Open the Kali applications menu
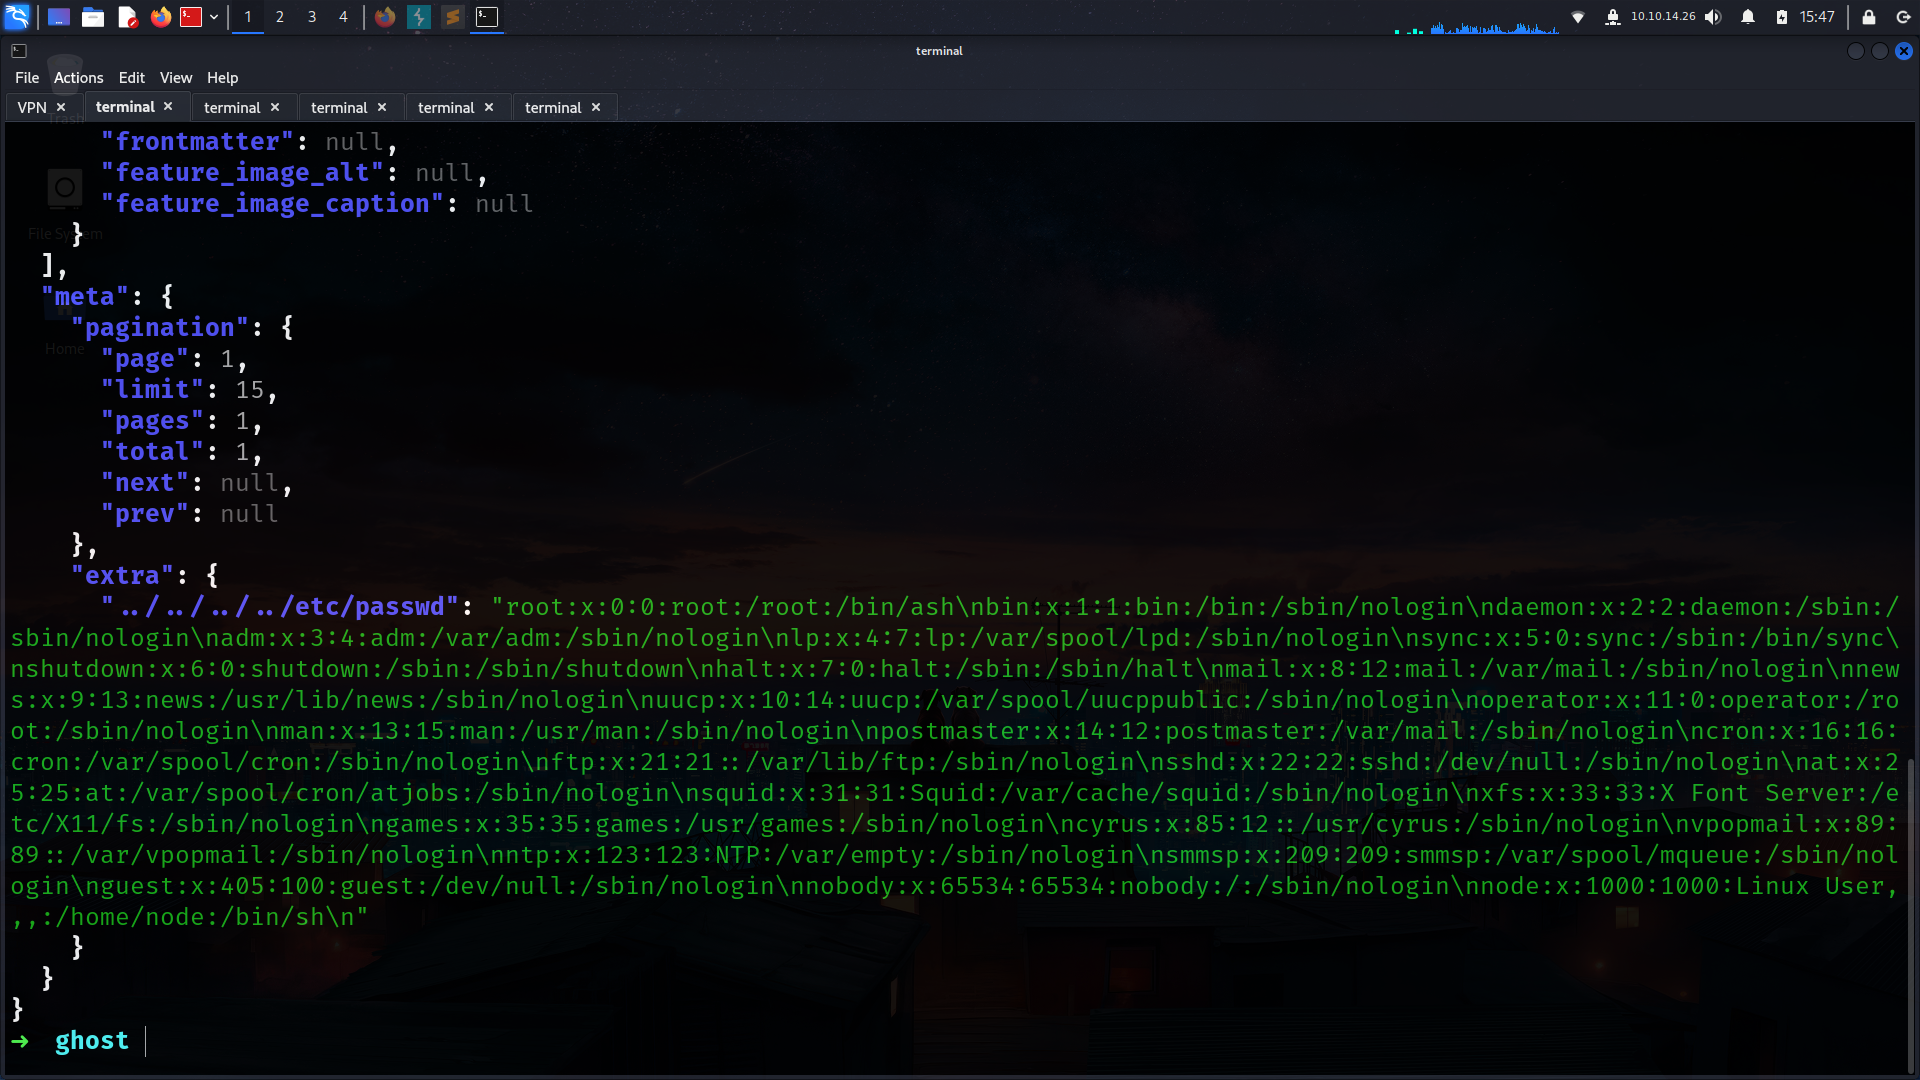Screen dimensions: 1920x1080 pos(17,17)
